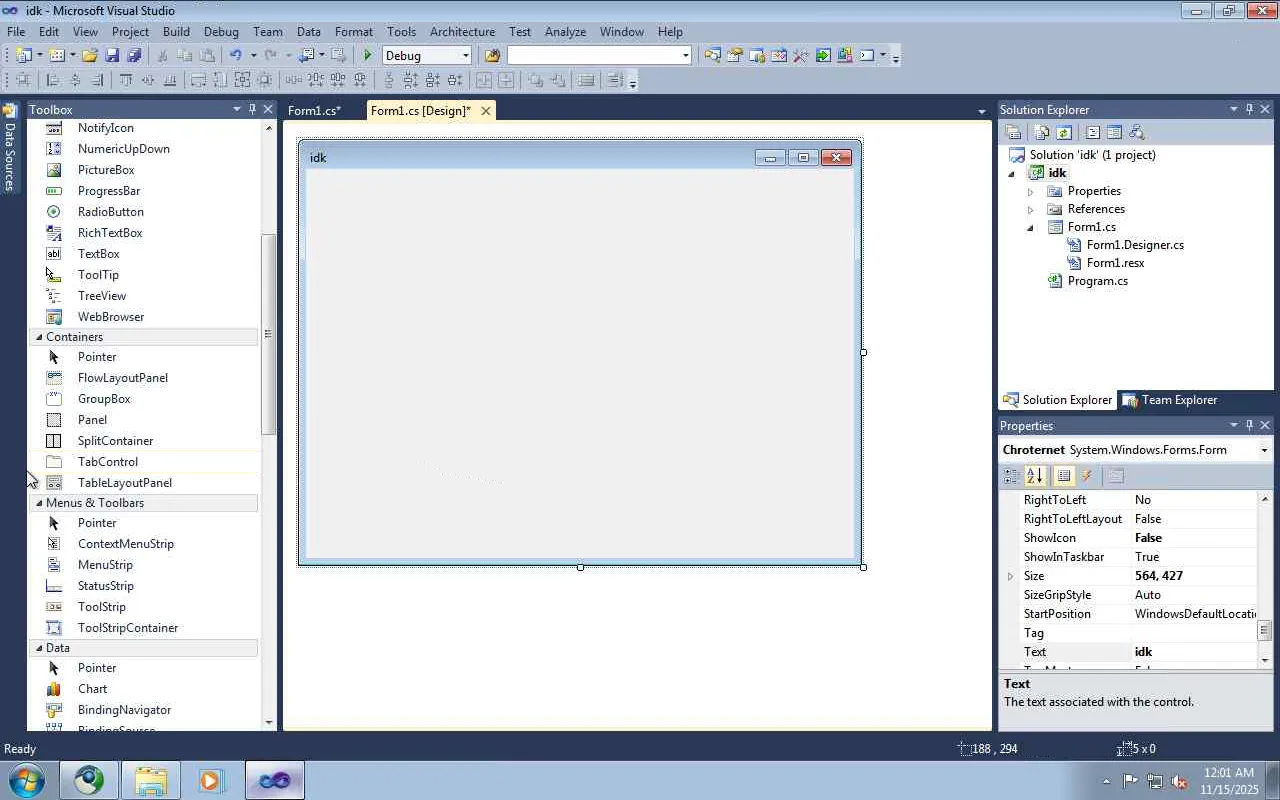Select Form1.Designer.cs in Solution Explorer
Viewport: 1280px width, 800px height.
1135,245
